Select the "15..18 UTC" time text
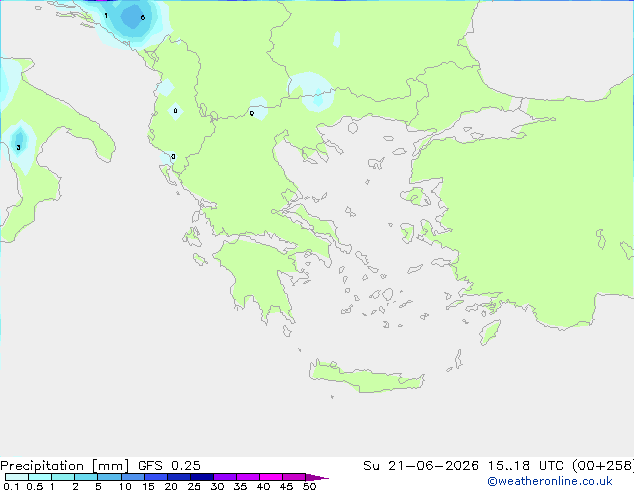The image size is (634, 490). point(525,466)
